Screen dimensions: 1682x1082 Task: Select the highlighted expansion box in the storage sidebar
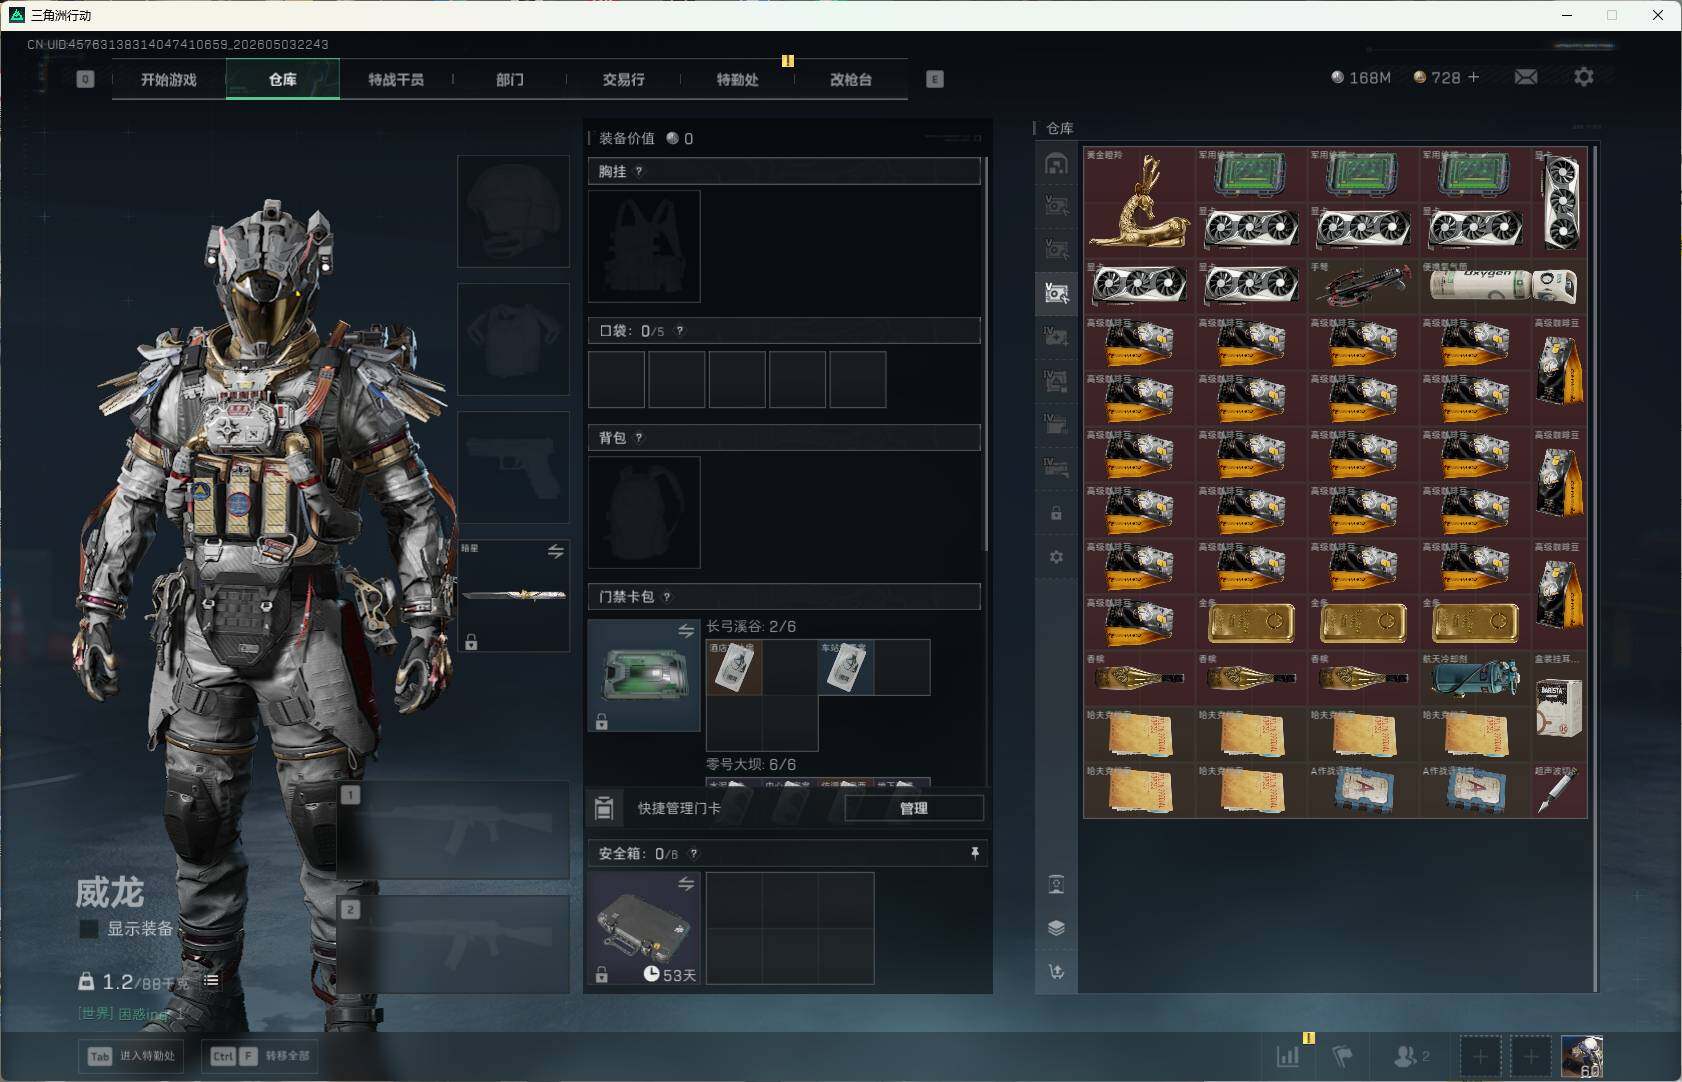point(1056,293)
